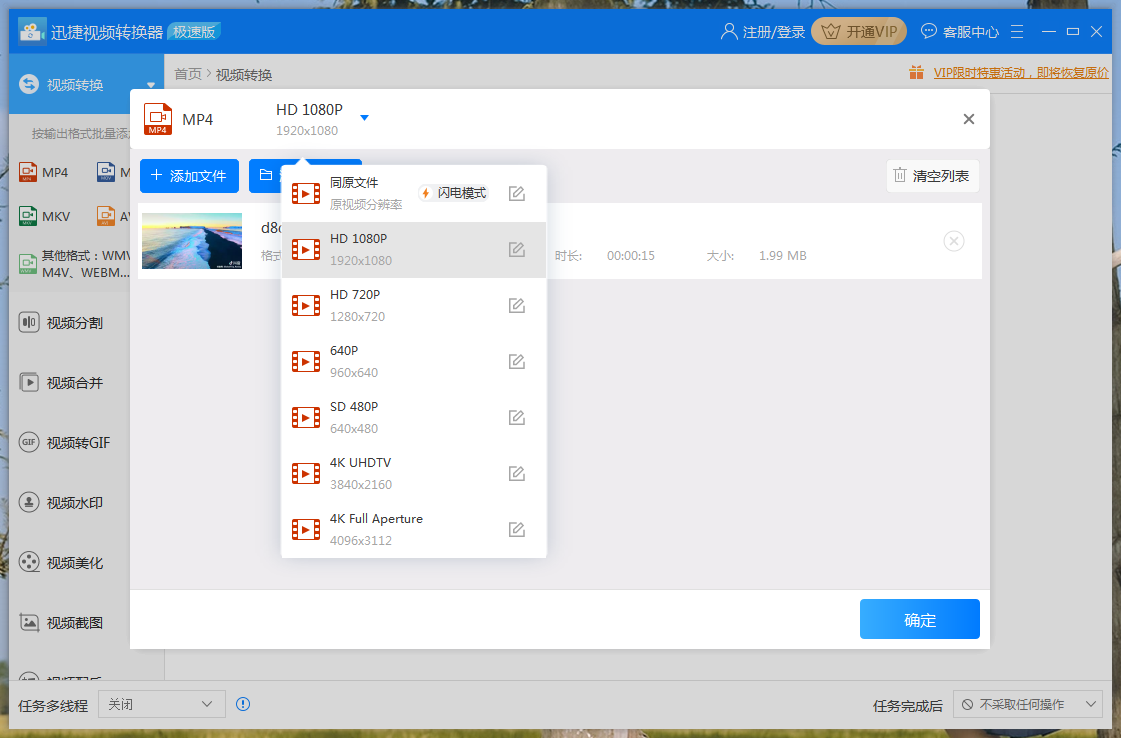Expand the 任务多线程 multithread dropdown

click(160, 704)
